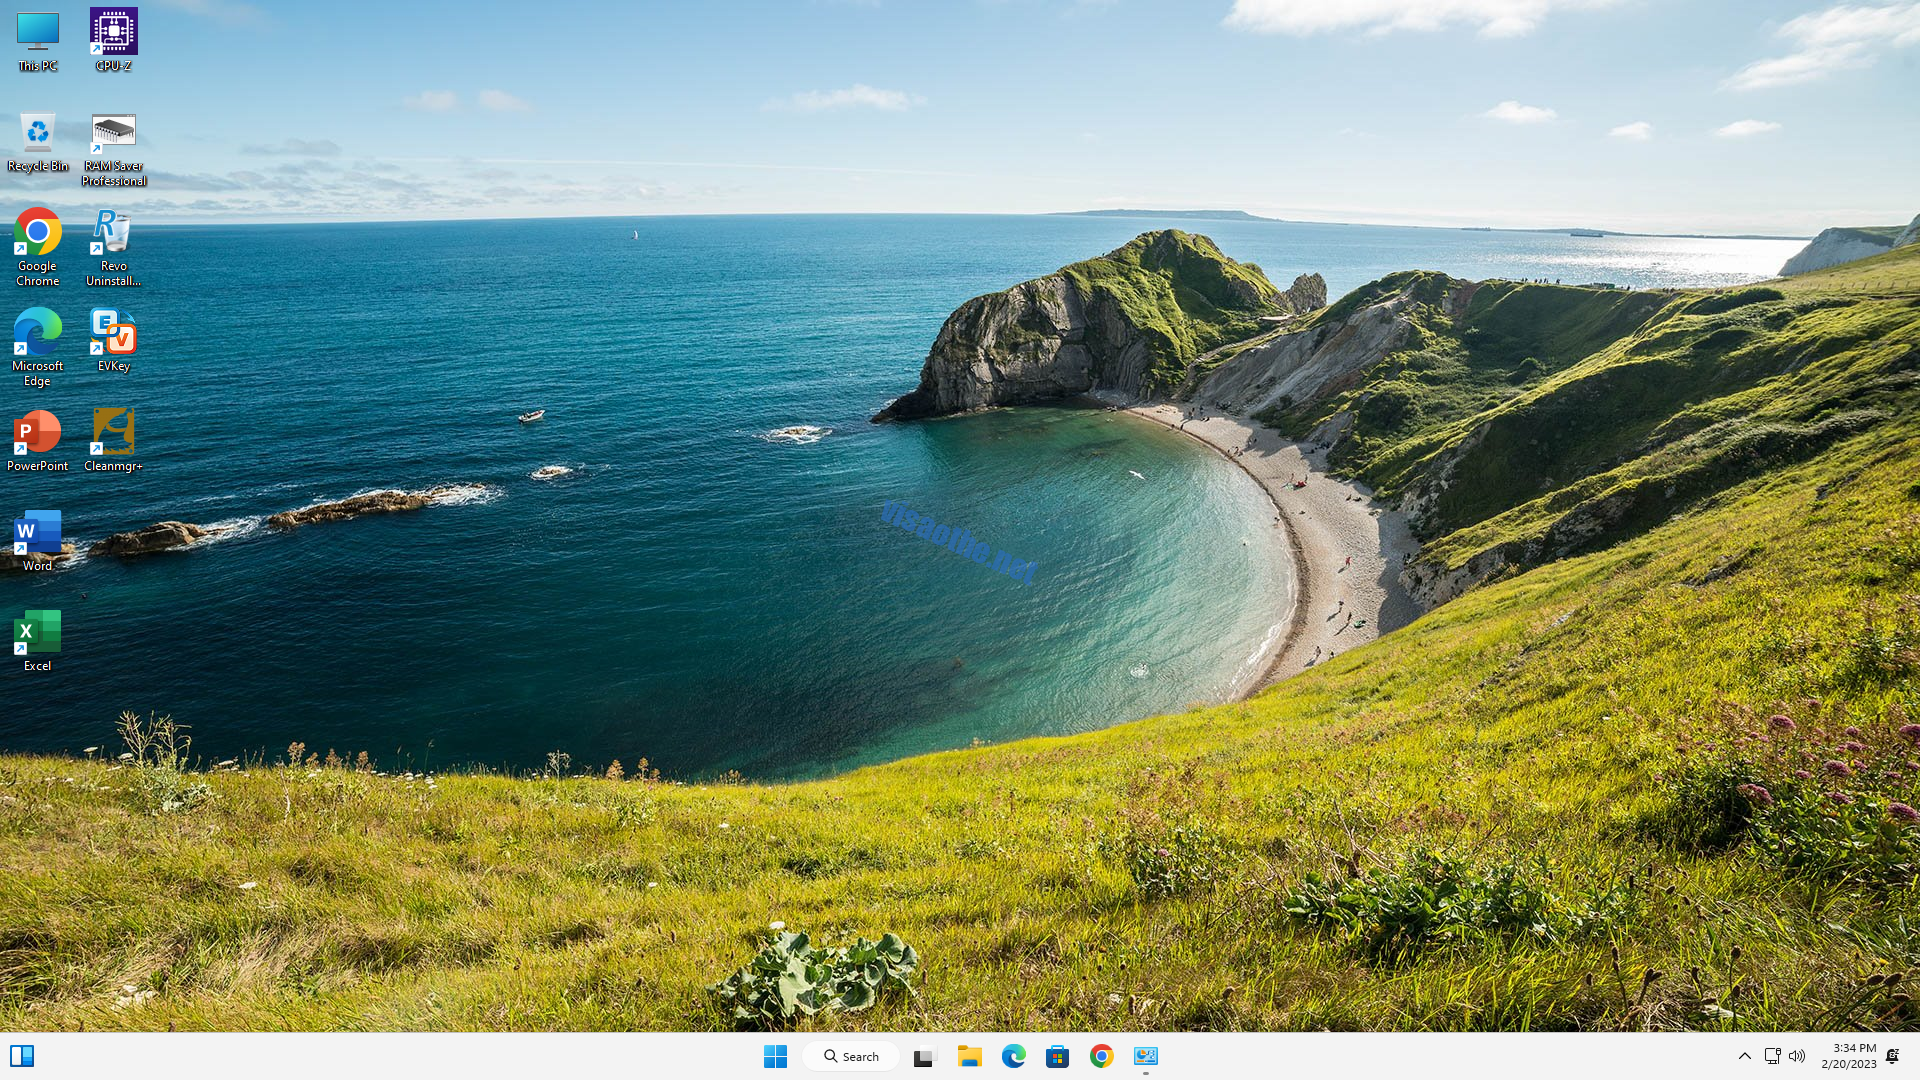Open Microsoft Store from the taskbar
Viewport: 1920px width, 1080px height.
(1057, 1056)
